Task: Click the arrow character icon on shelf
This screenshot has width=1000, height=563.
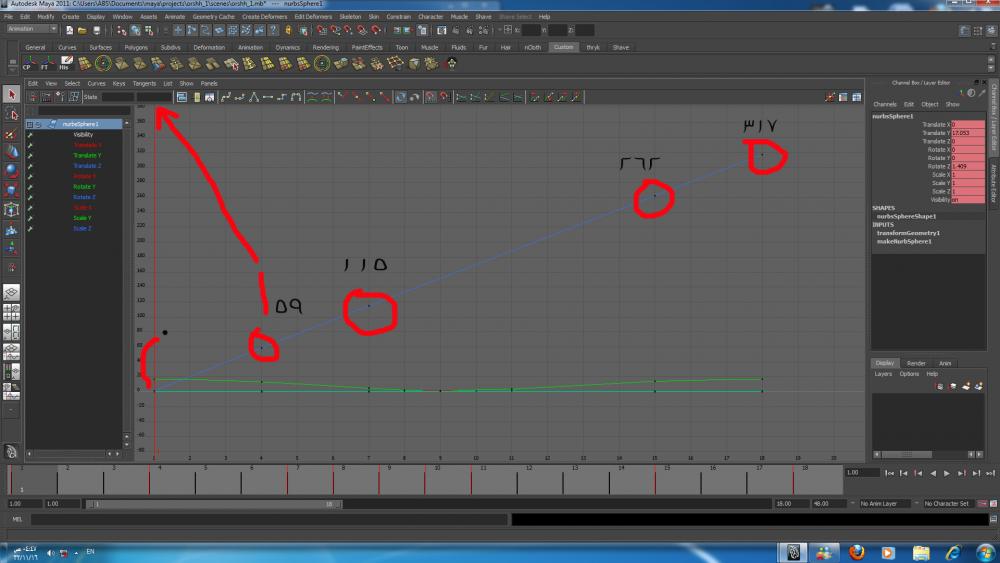Action: coord(452,63)
